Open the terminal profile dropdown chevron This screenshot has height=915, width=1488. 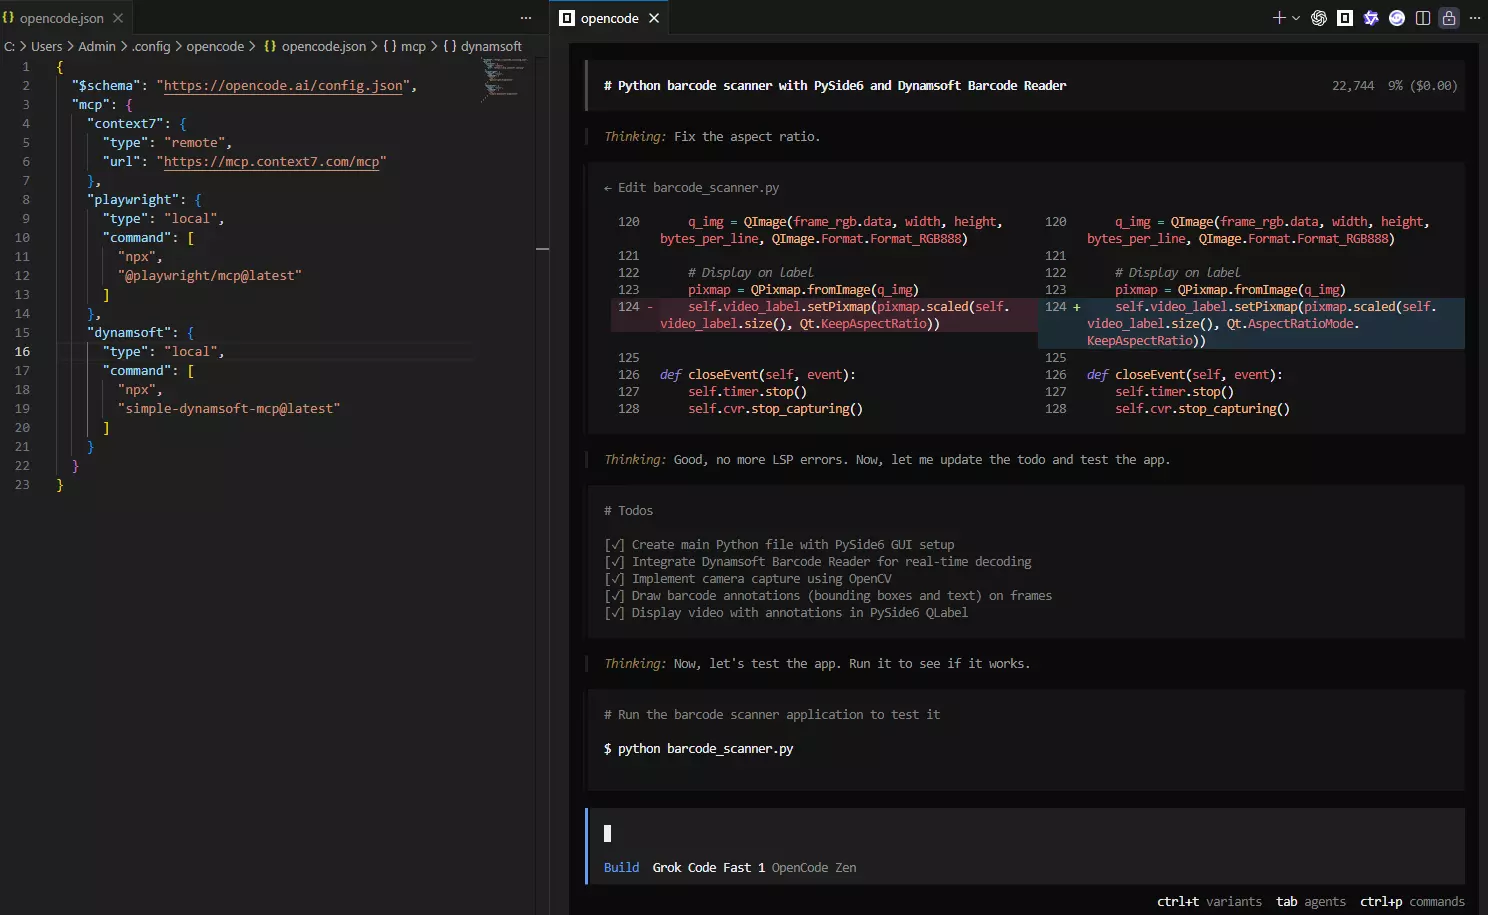[1296, 15]
